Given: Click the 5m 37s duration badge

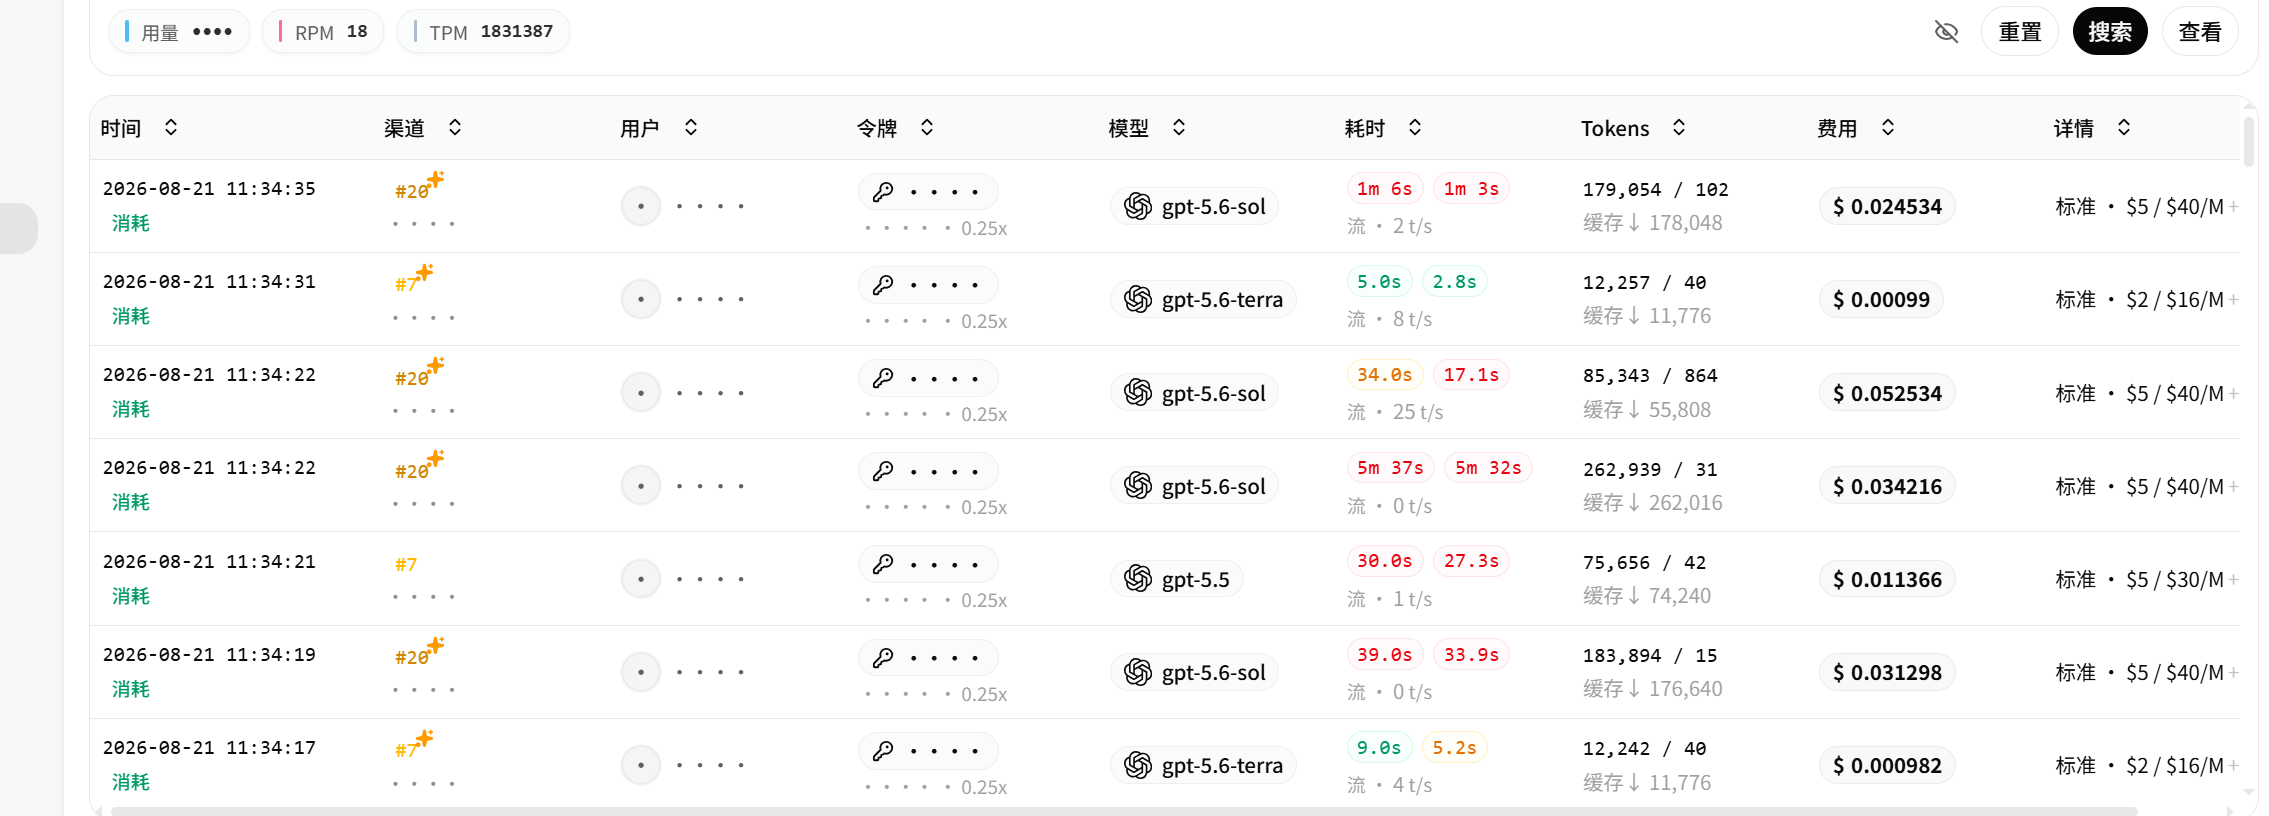Looking at the screenshot, I should coord(1390,468).
